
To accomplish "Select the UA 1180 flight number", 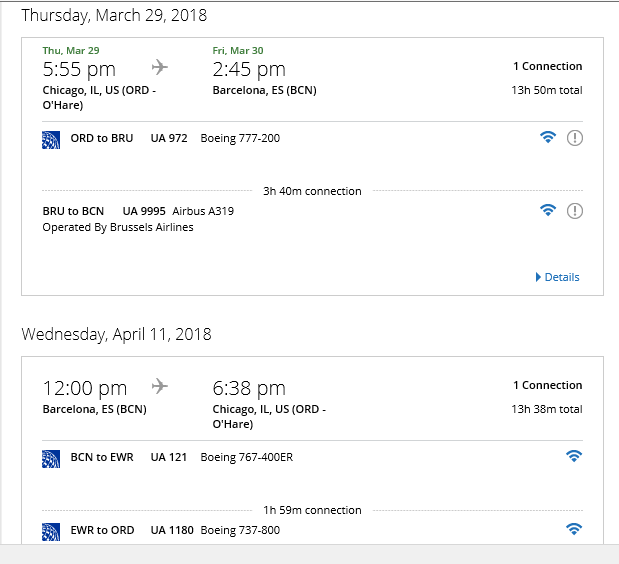I will tap(172, 530).
